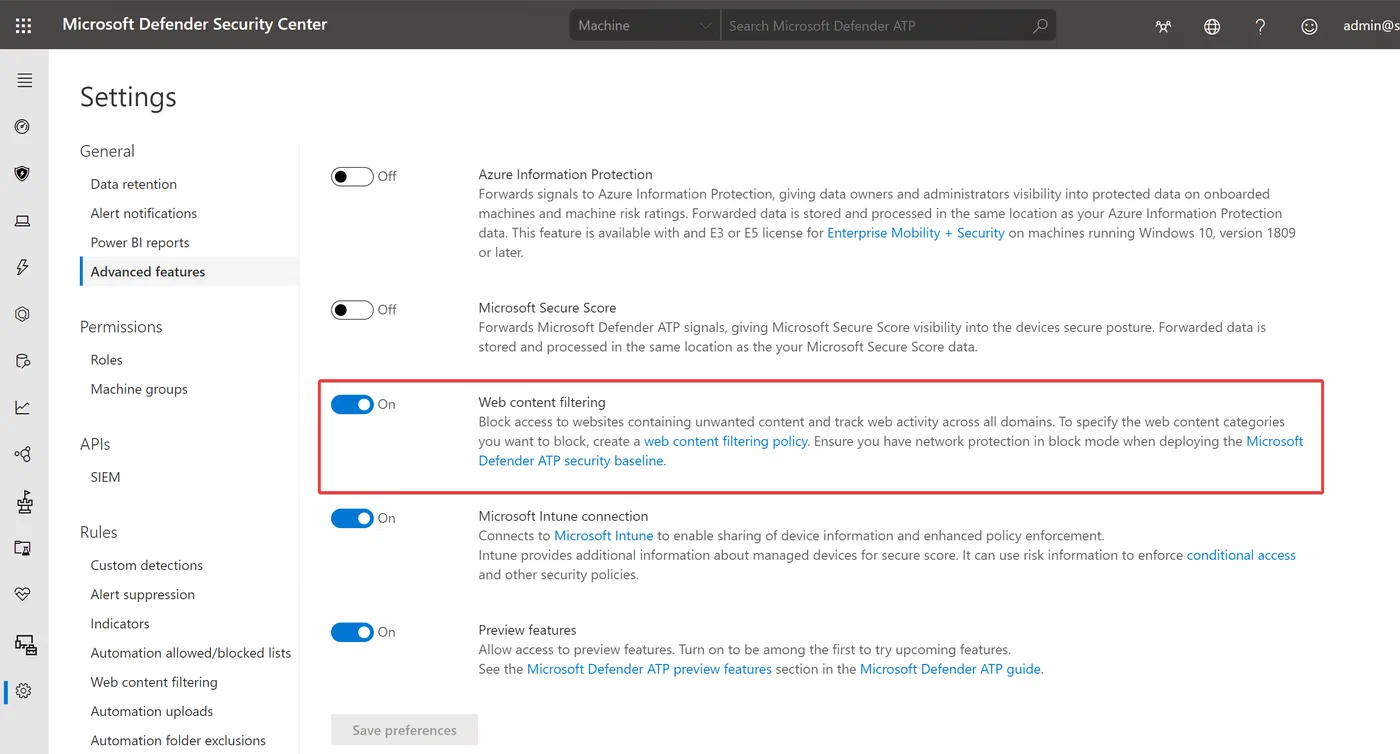Click the Rules section heading
The image size is (1400, 754).
click(x=99, y=532)
